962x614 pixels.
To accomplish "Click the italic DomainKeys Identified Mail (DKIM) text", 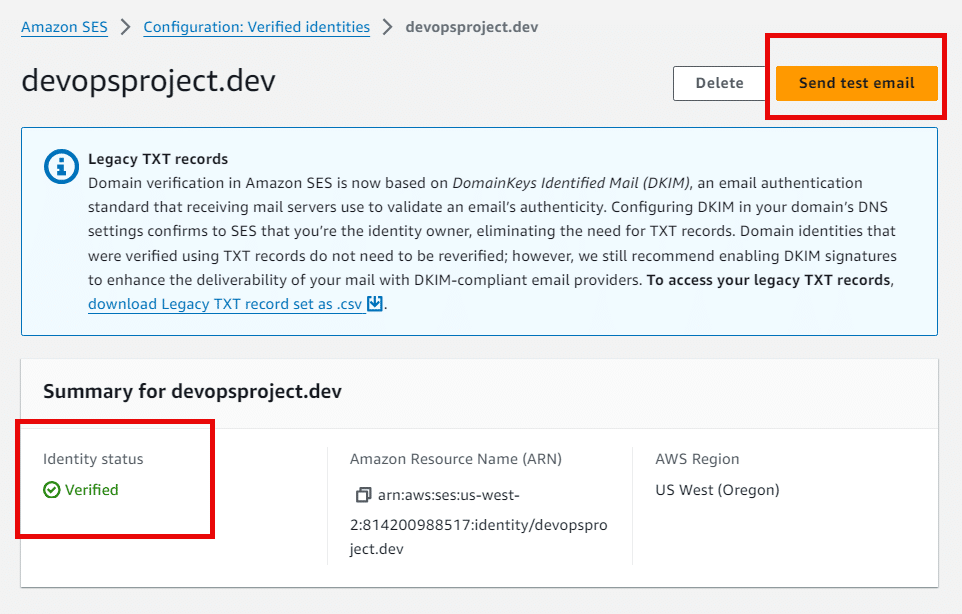I will point(572,183).
